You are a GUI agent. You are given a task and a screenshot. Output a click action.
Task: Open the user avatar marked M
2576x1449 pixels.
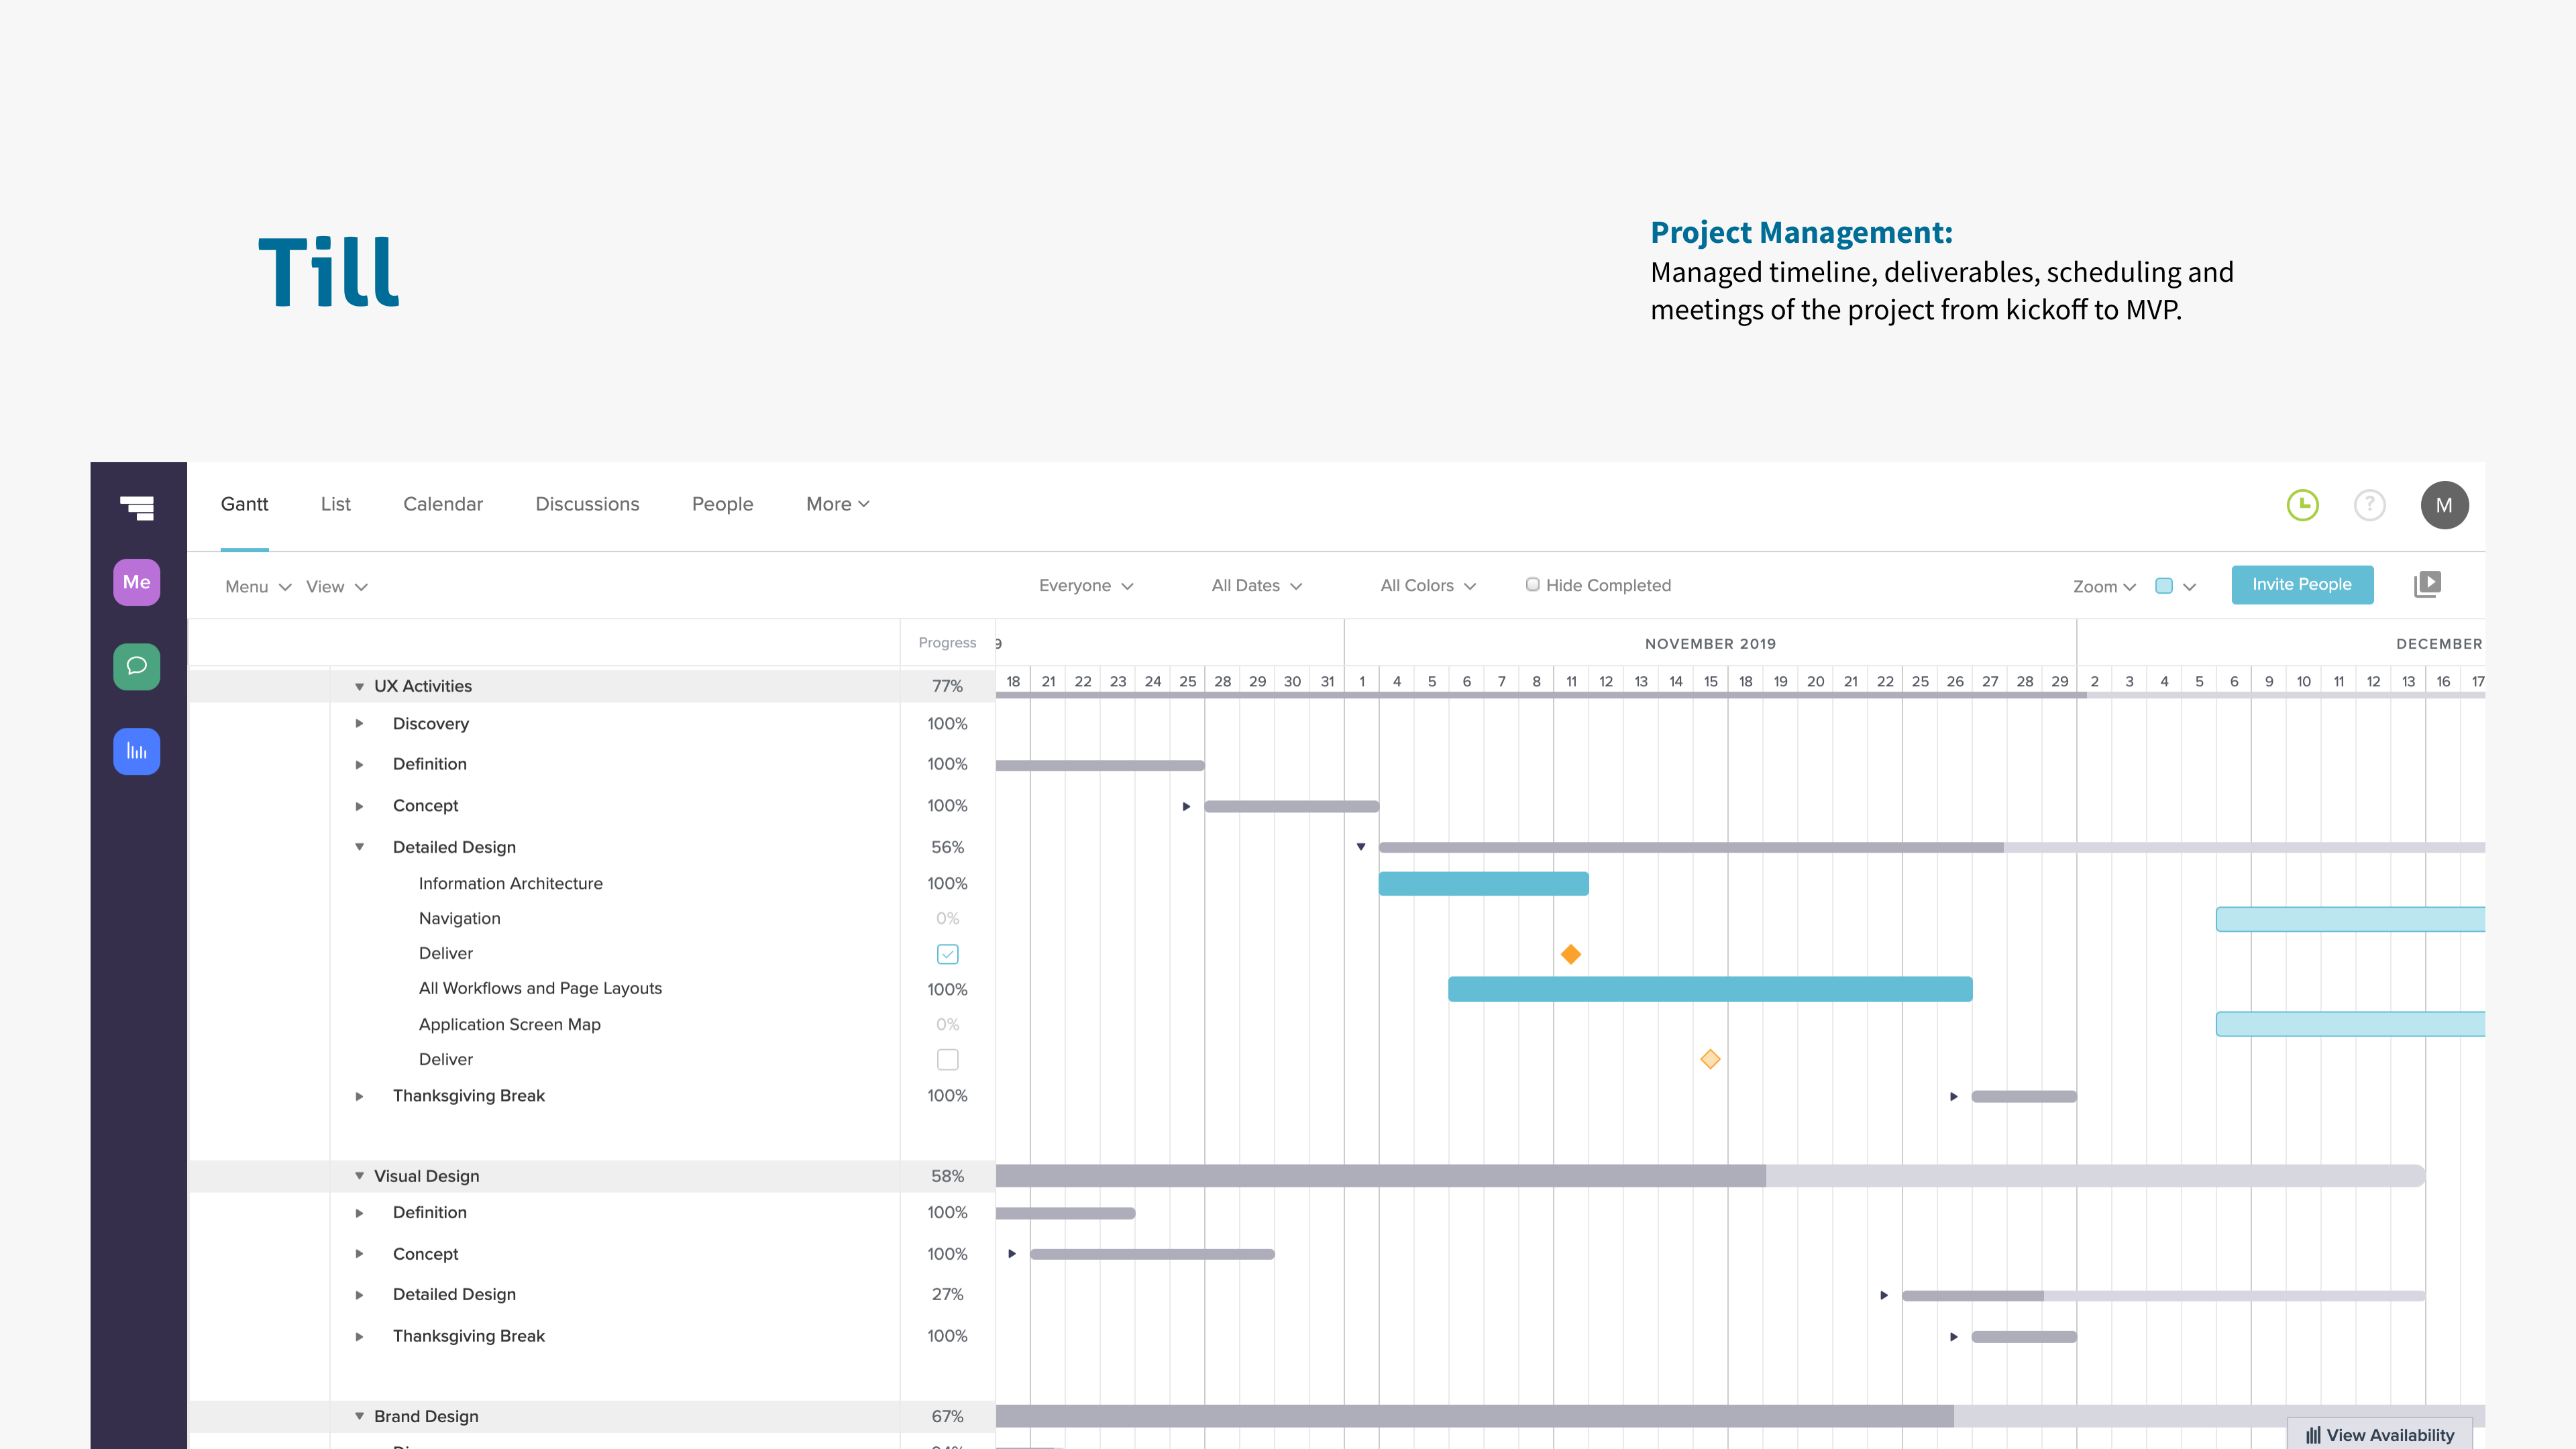(x=2444, y=505)
